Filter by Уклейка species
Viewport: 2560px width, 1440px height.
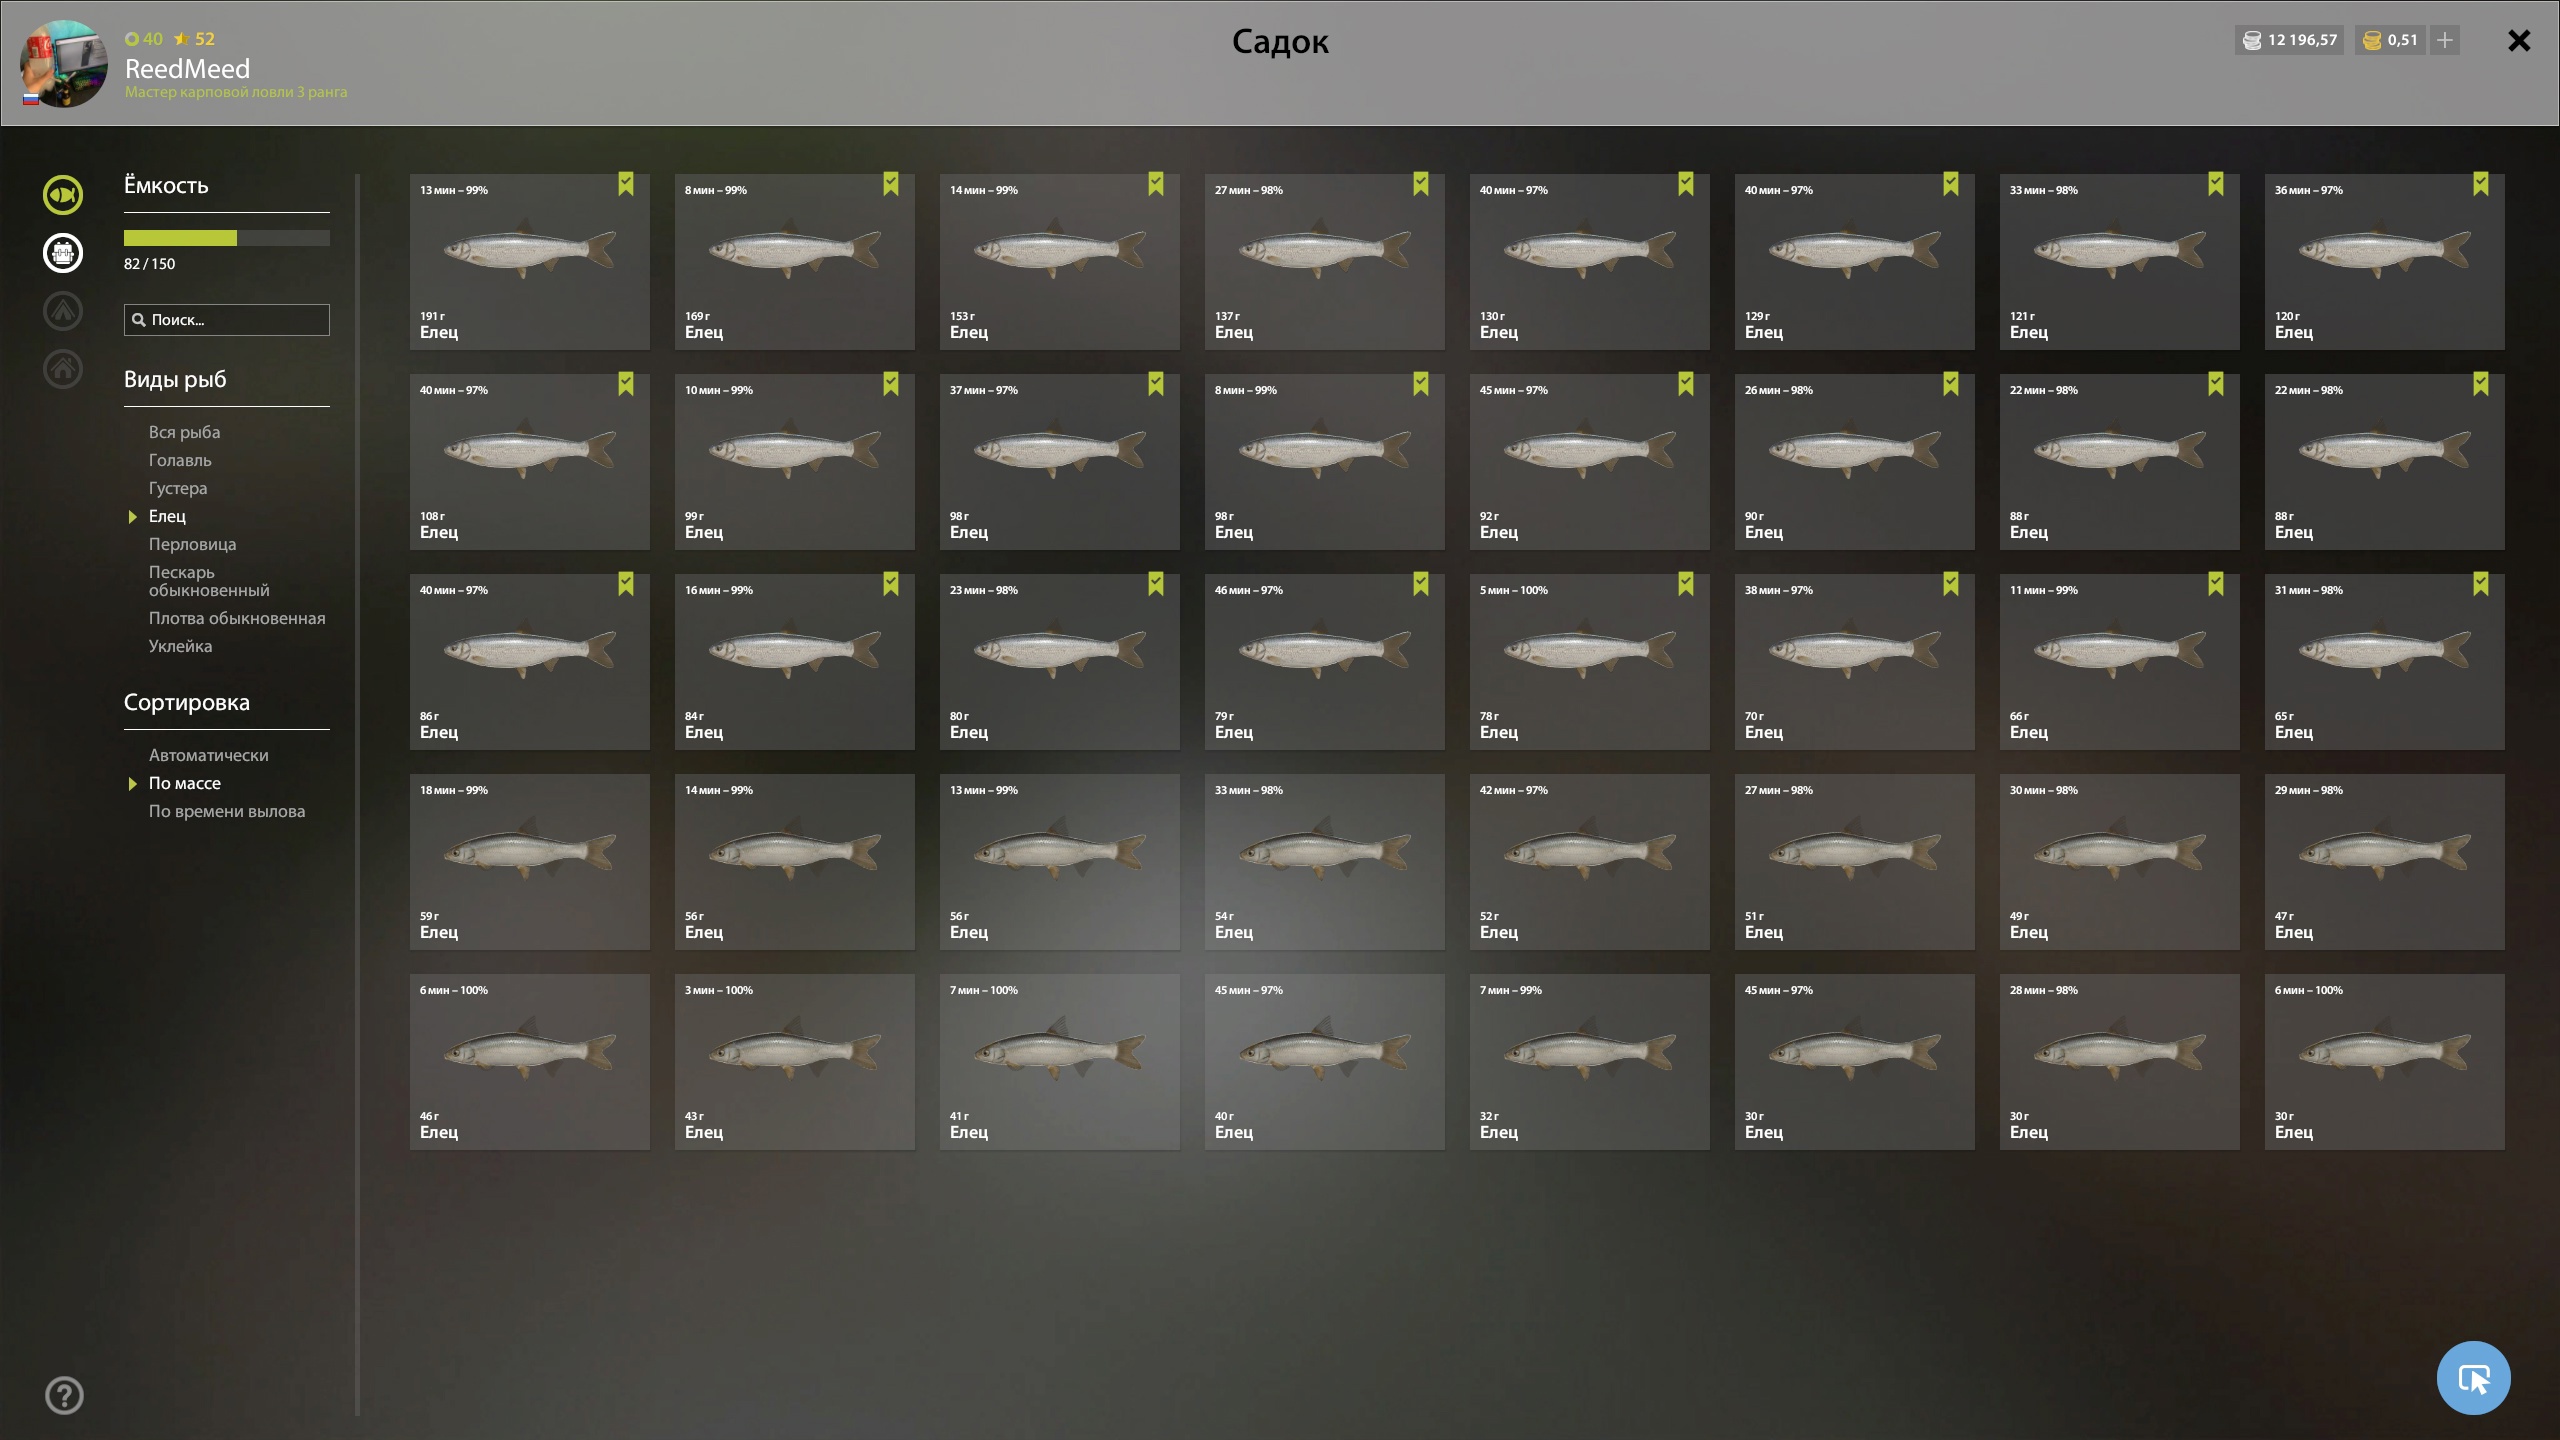[x=180, y=646]
